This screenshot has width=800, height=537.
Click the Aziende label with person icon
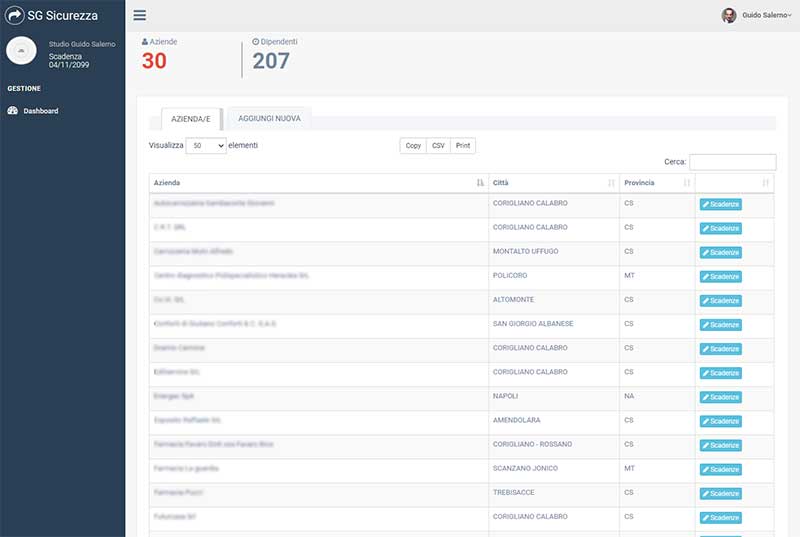click(159, 42)
